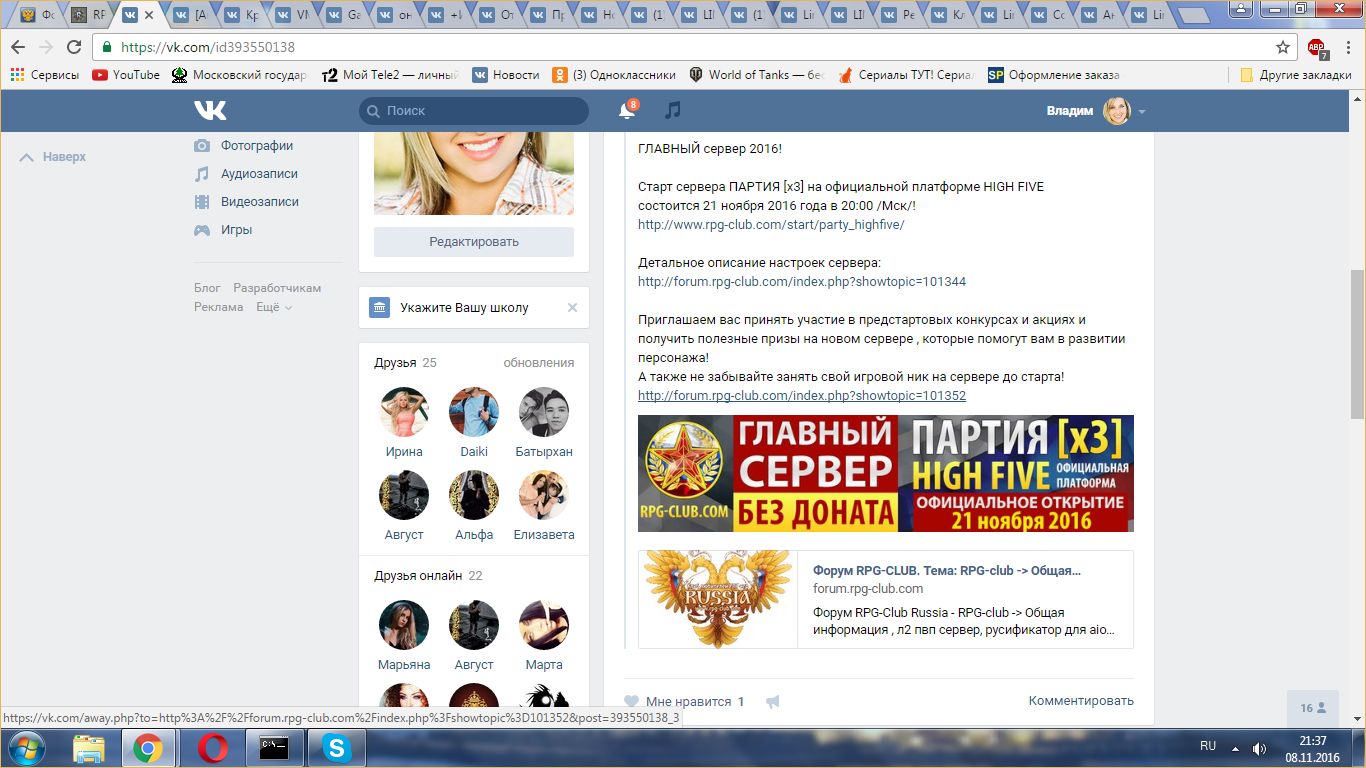
Task: Open the music note player icon
Action: click(x=673, y=110)
